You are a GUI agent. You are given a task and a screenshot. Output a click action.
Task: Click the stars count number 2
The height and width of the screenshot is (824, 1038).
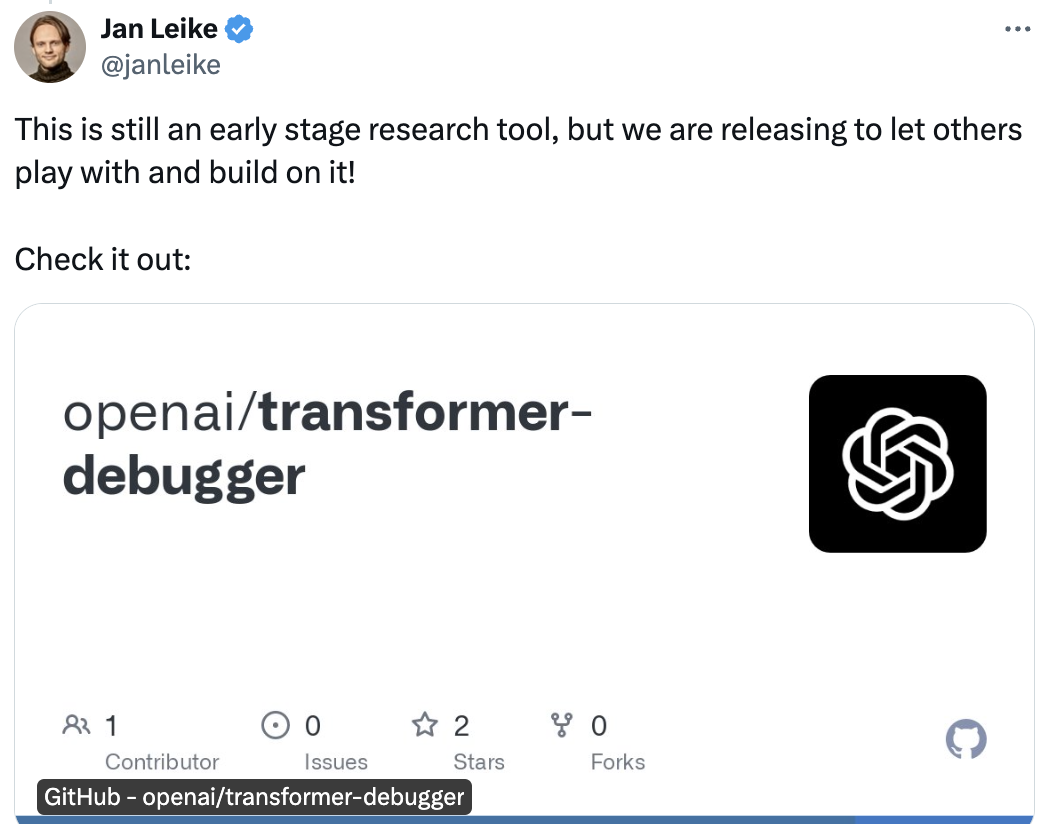pyautogui.click(x=461, y=724)
